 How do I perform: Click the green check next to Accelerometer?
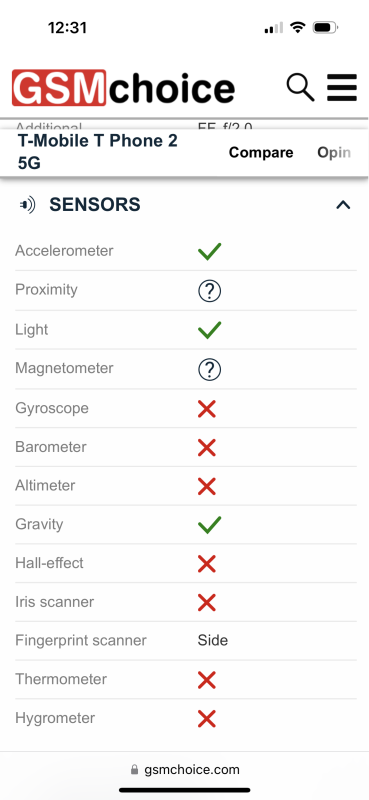coord(209,252)
